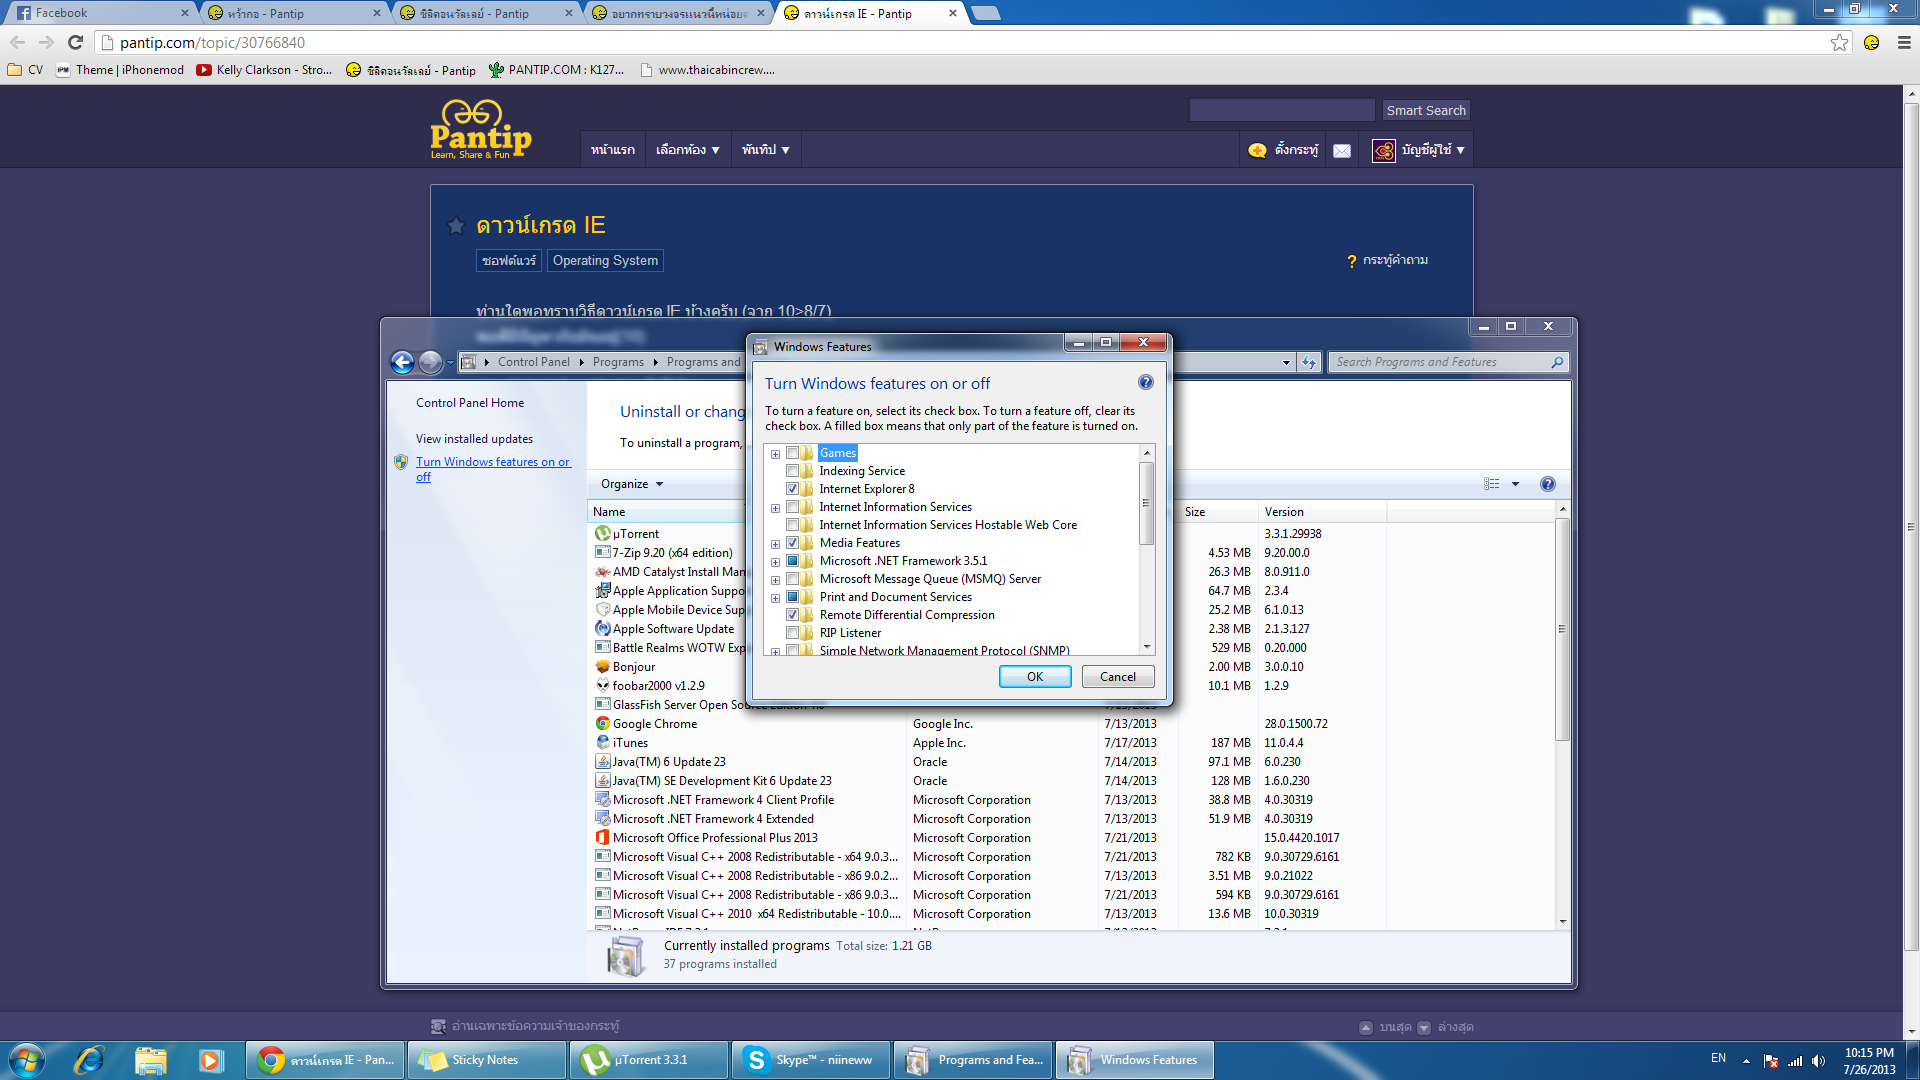This screenshot has width=1920, height=1080.
Task: Toggle the Media Features checkbox
Action: tap(791, 542)
